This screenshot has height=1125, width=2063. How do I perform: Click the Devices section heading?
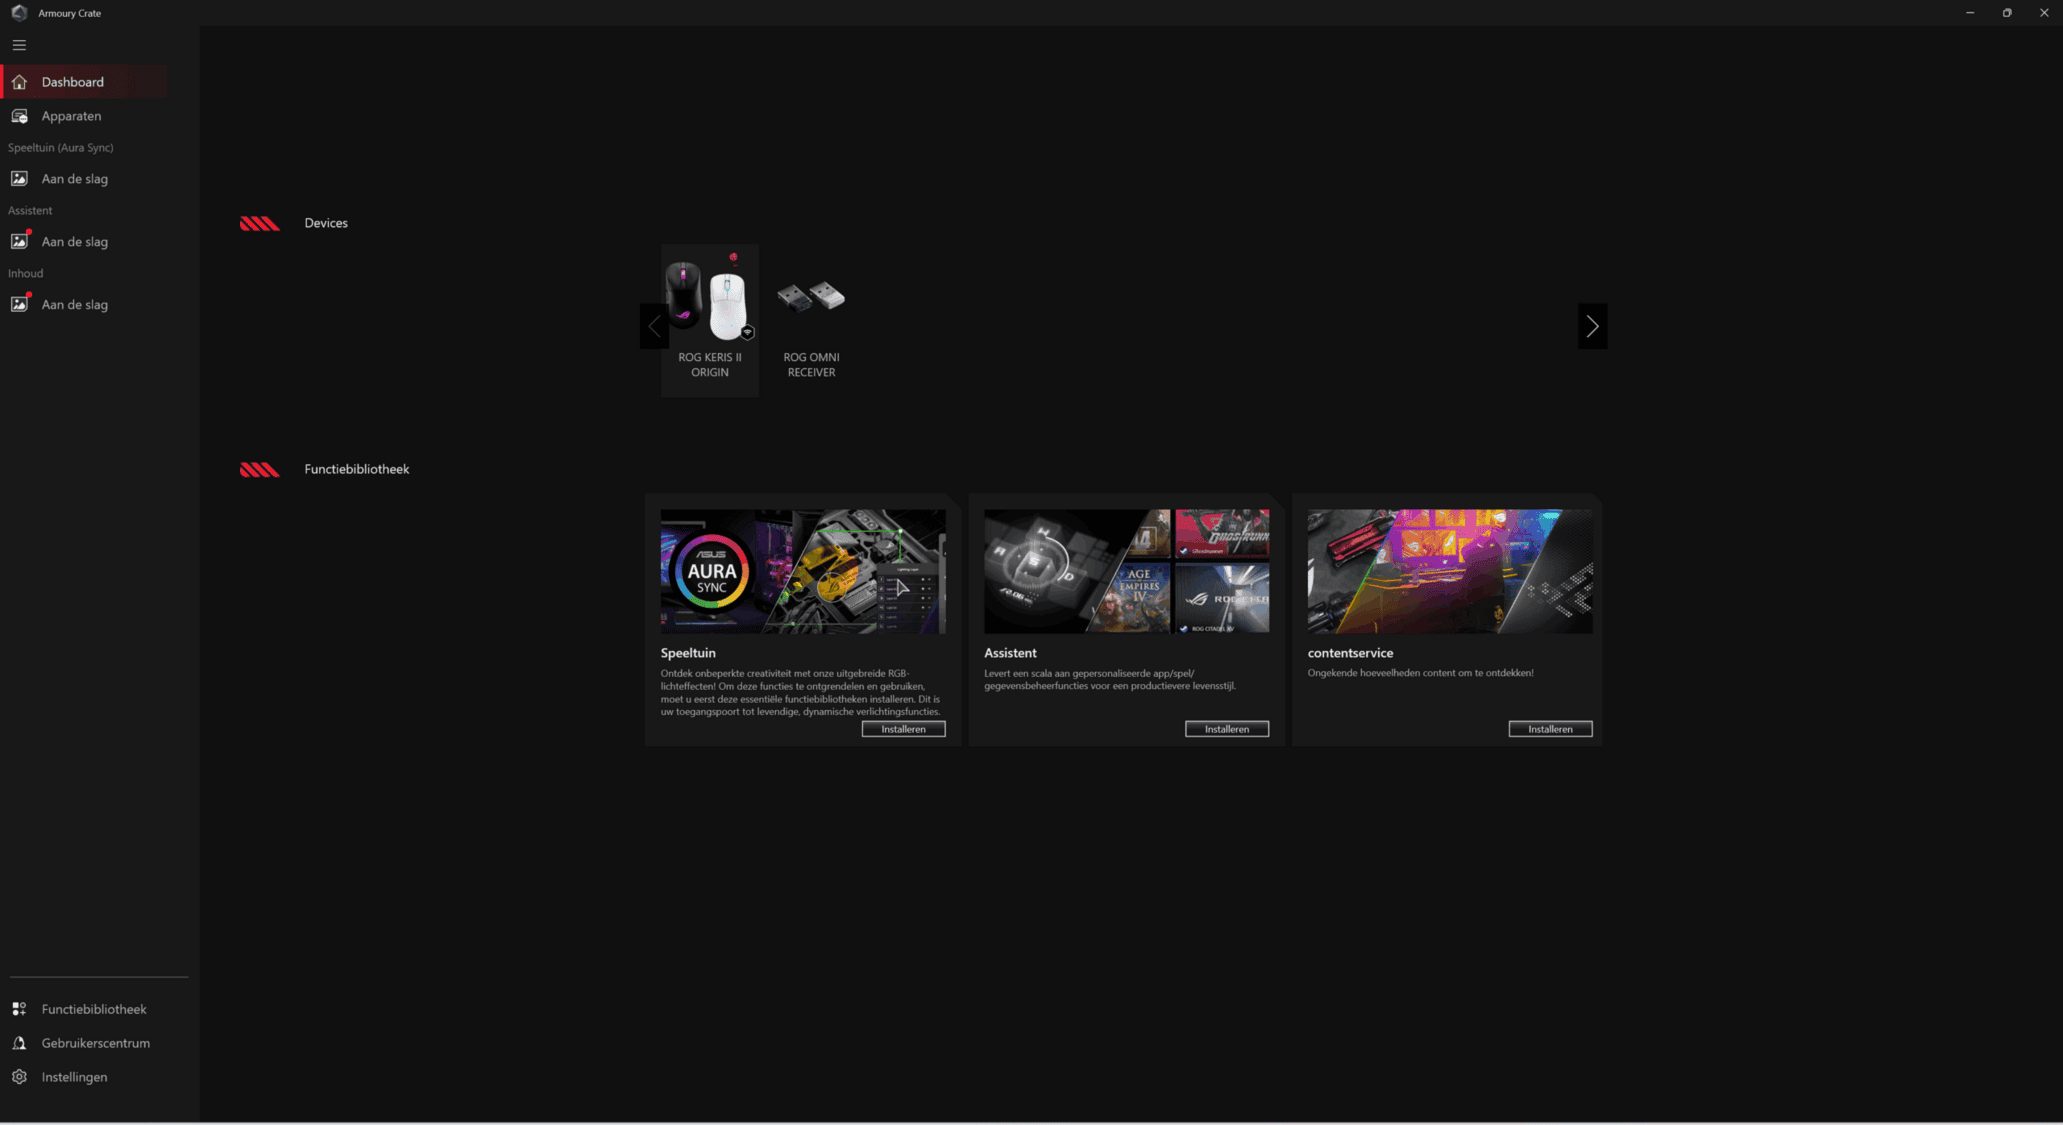tap(326, 223)
